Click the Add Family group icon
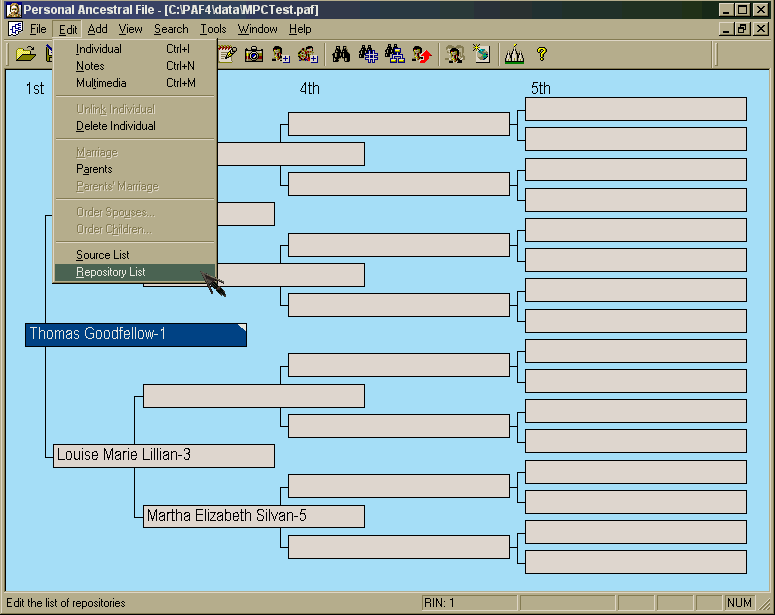The height and width of the screenshot is (615, 775). coord(307,54)
